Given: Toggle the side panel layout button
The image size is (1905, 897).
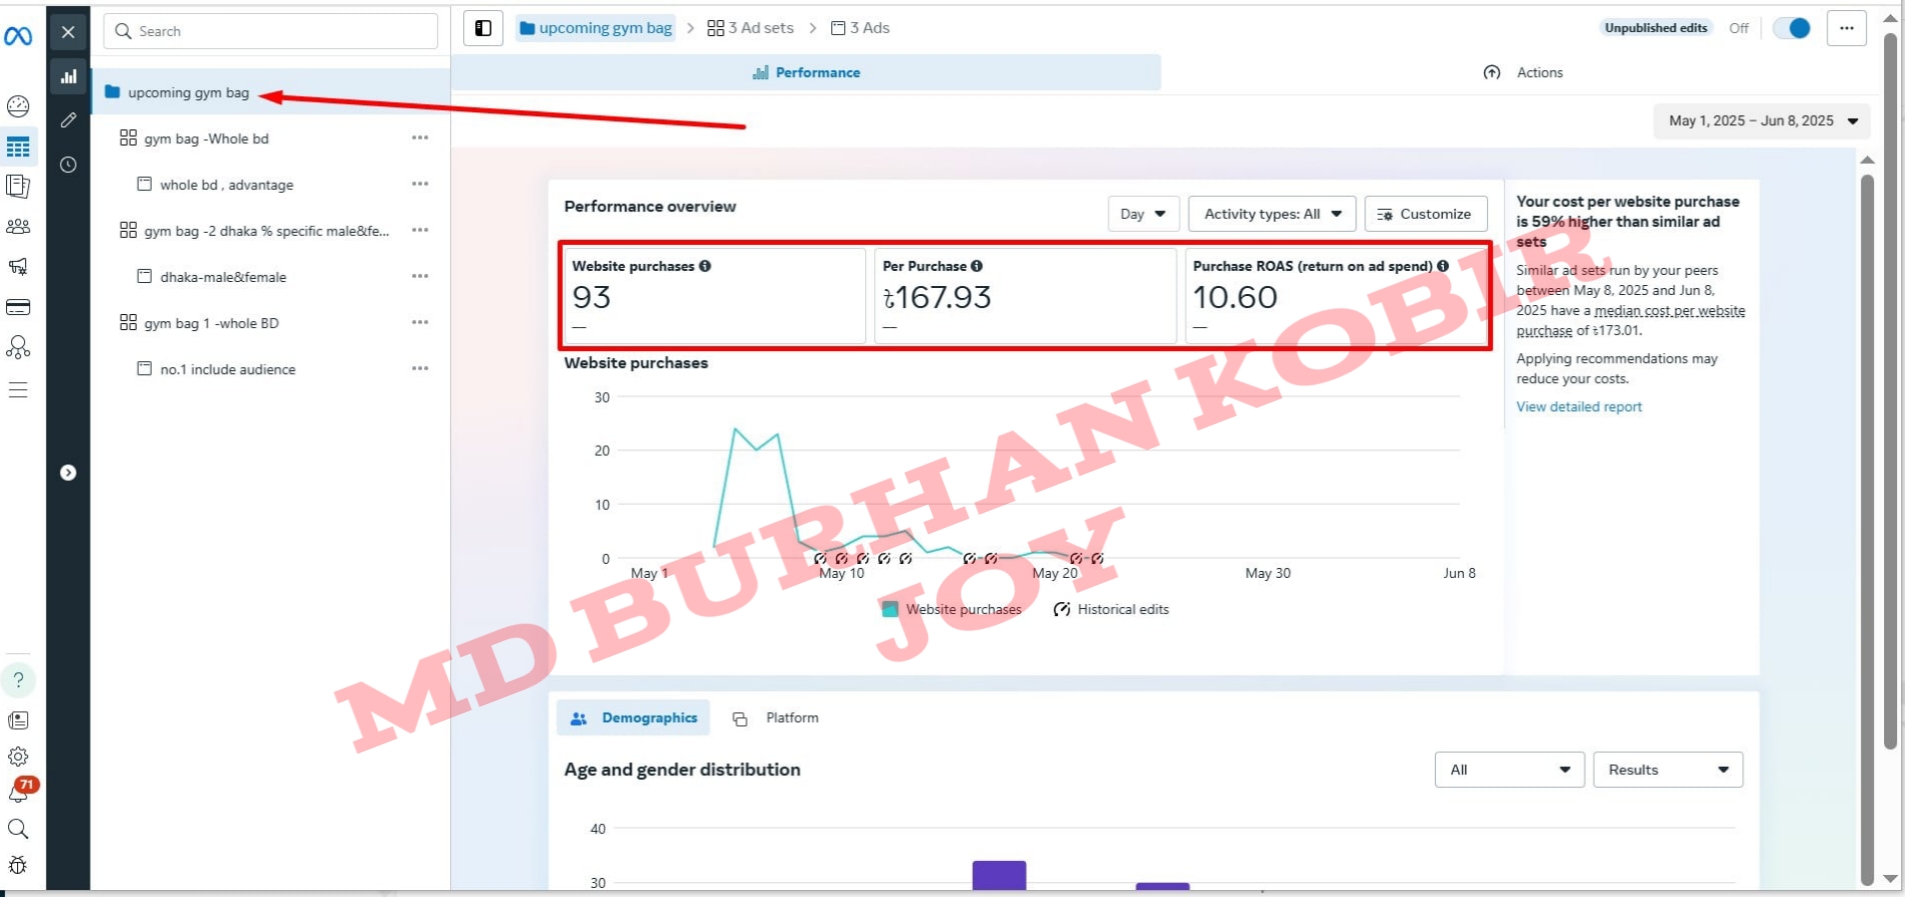Looking at the screenshot, I should point(483,28).
